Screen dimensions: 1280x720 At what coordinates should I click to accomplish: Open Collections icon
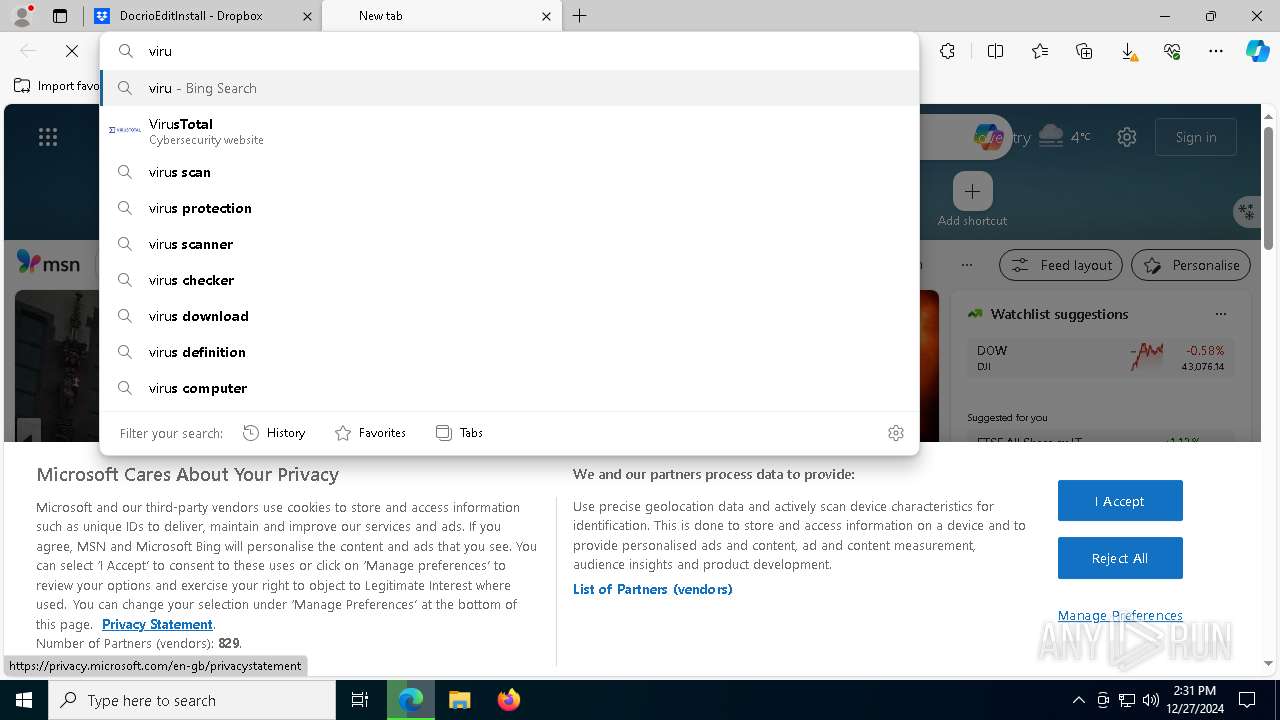(x=1084, y=51)
